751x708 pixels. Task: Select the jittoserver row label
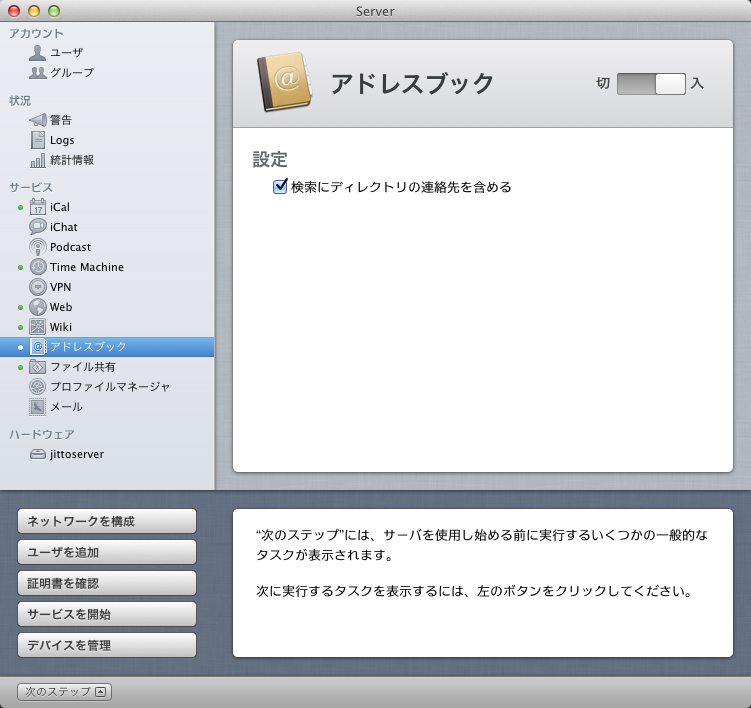pos(77,454)
